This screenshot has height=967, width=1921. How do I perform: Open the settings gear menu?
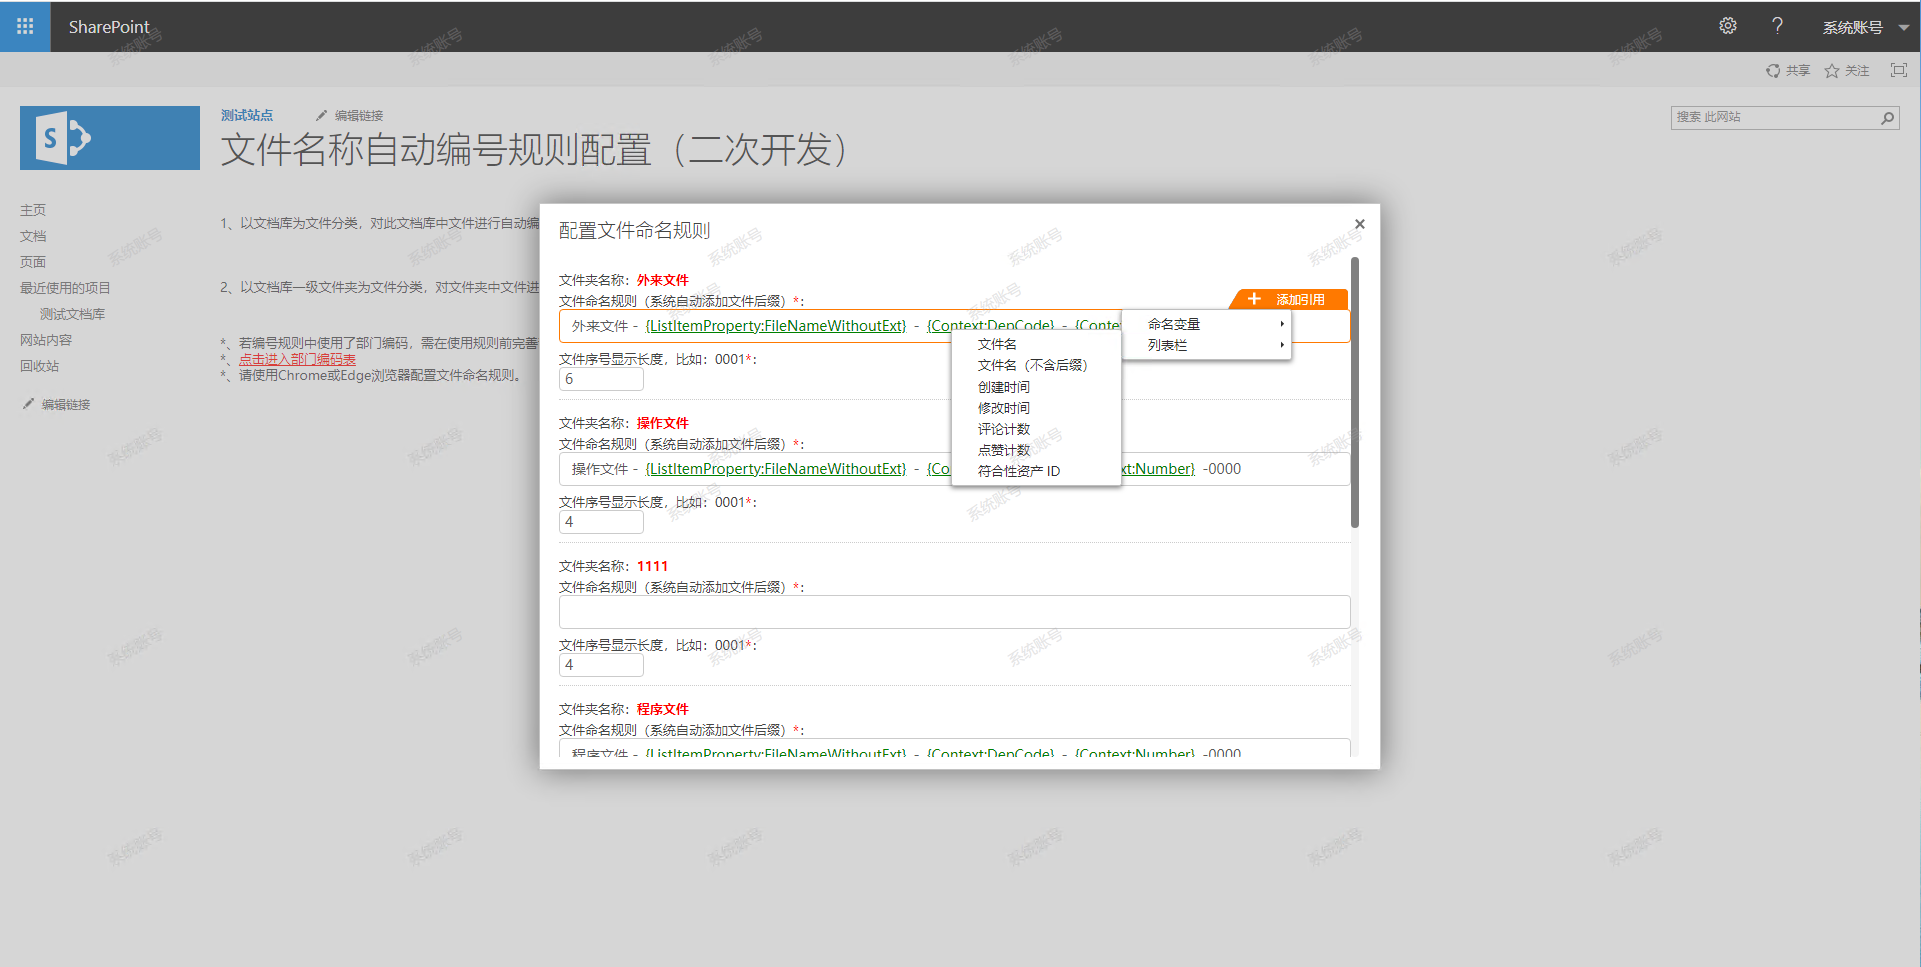tap(1727, 26)
